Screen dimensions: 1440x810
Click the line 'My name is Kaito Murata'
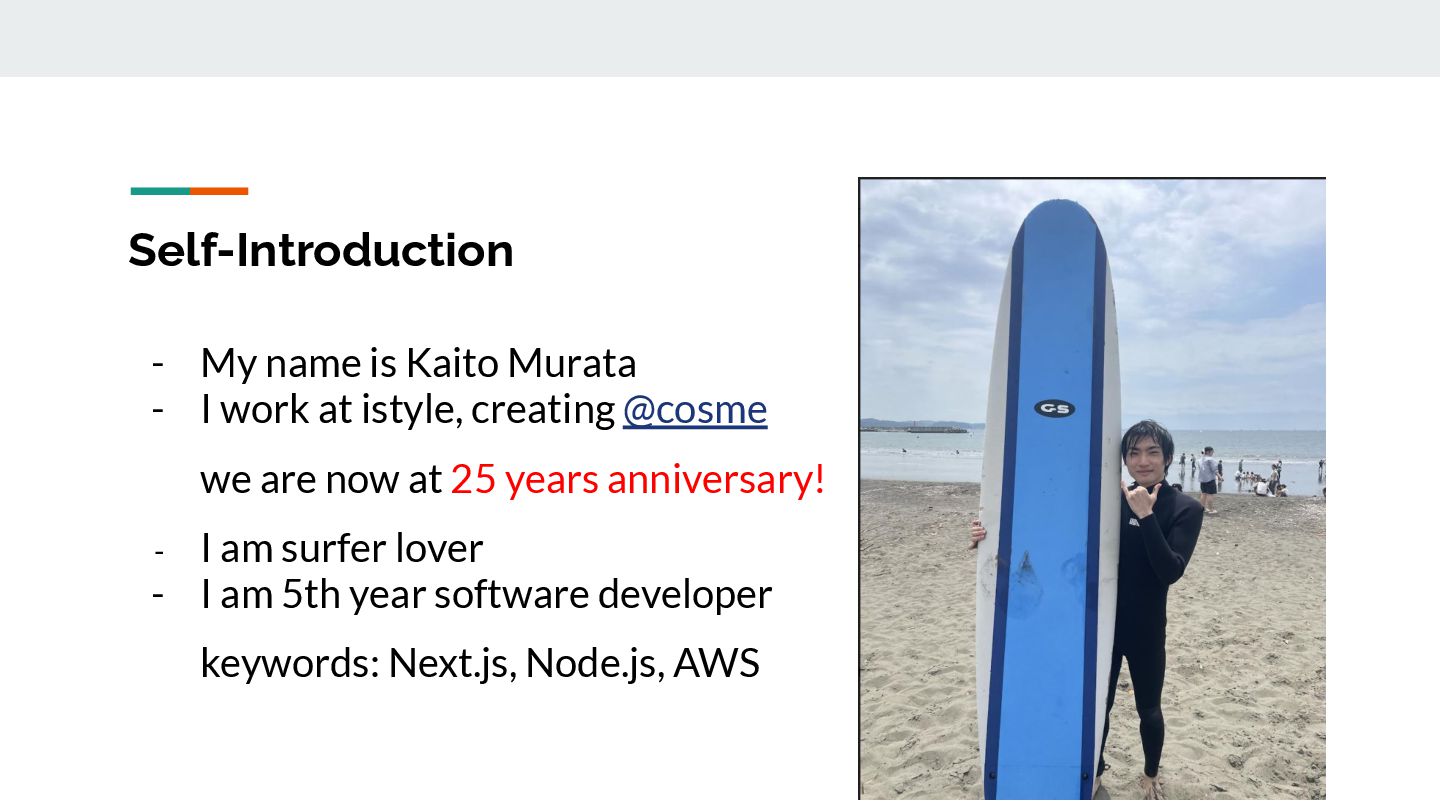point(418,363)
